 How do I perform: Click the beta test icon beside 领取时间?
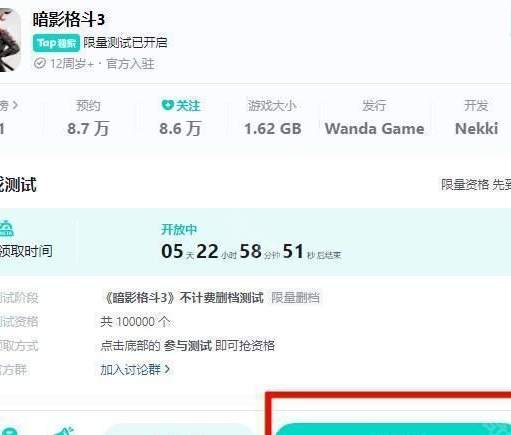(6, 228)
